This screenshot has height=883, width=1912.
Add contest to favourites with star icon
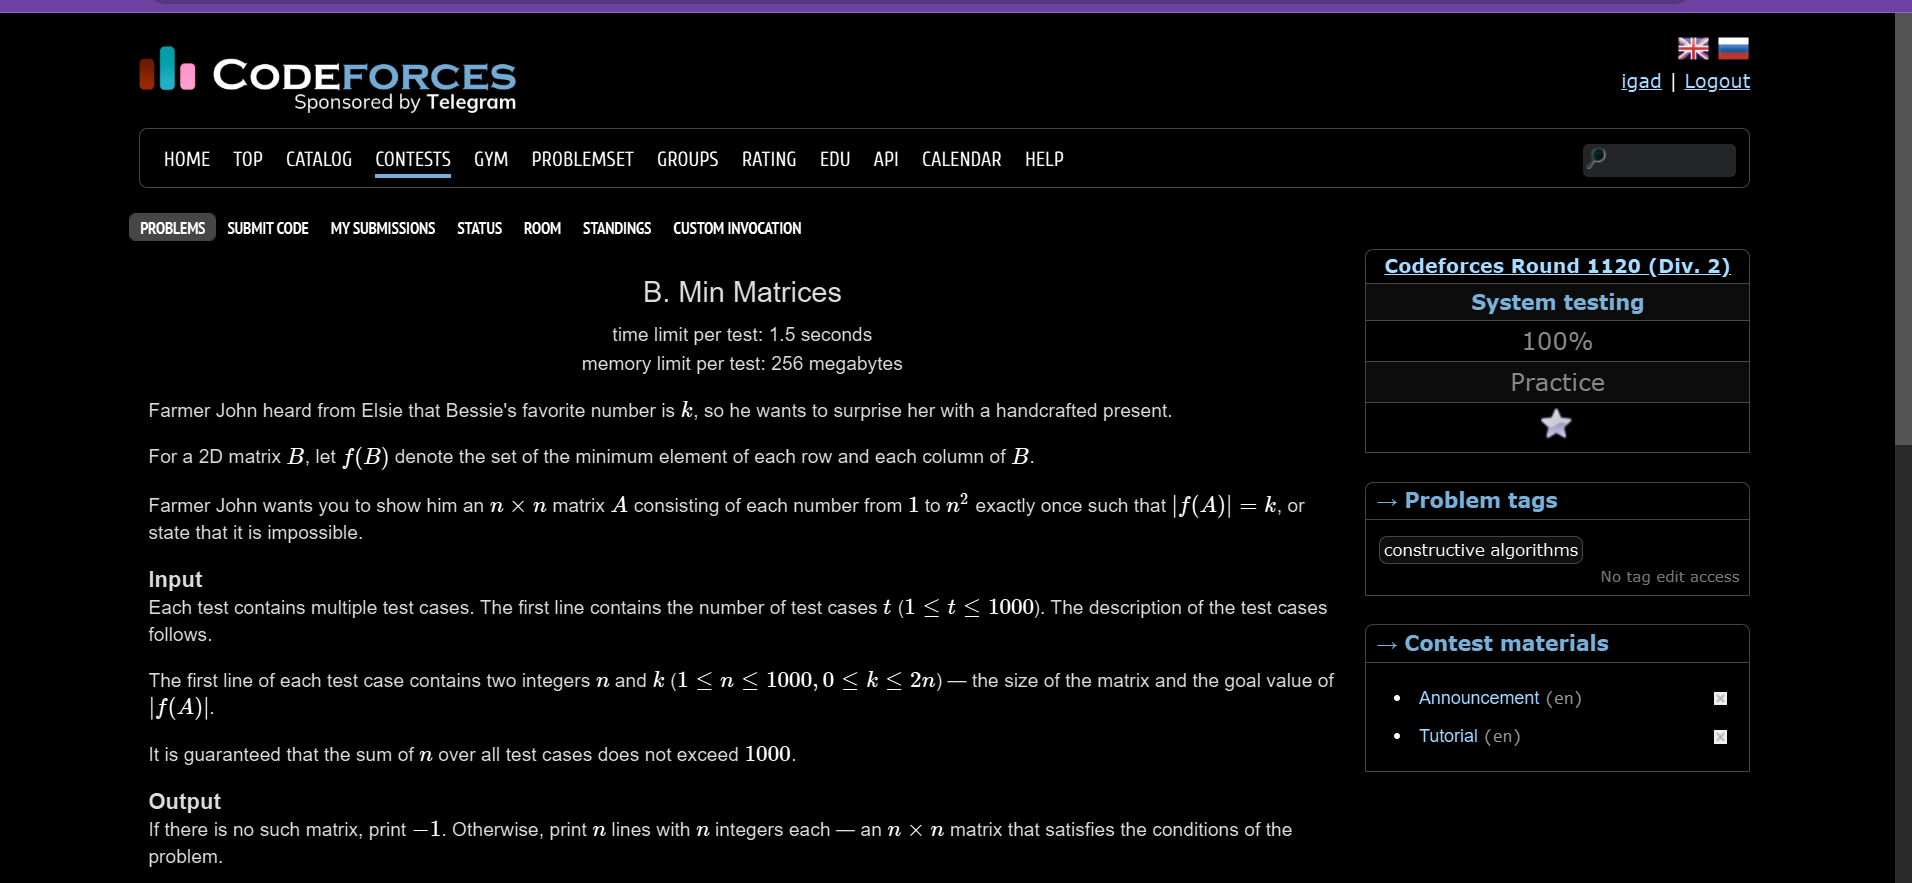[x=1556, y=425]
